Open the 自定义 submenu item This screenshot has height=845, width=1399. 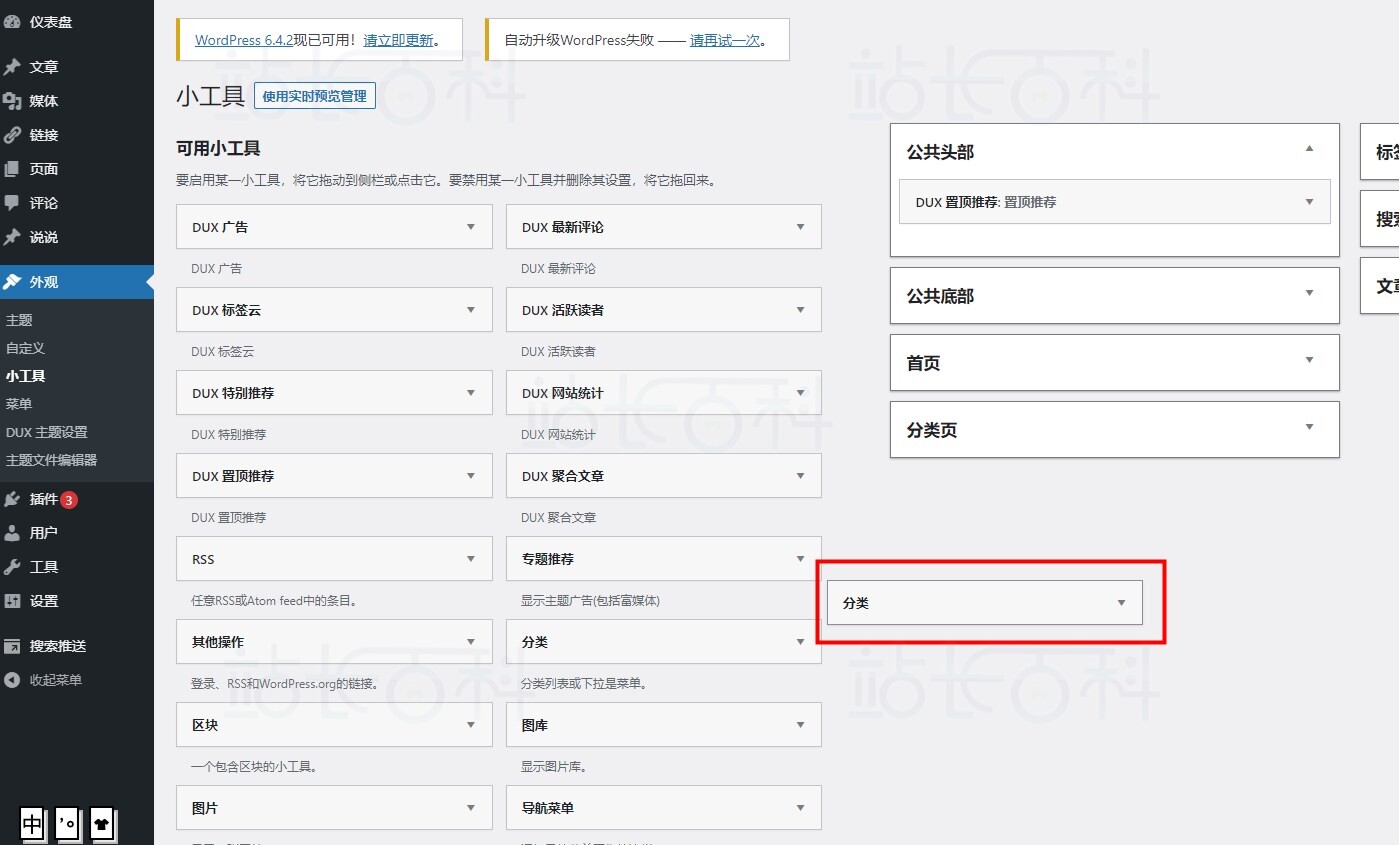[25, 348]
